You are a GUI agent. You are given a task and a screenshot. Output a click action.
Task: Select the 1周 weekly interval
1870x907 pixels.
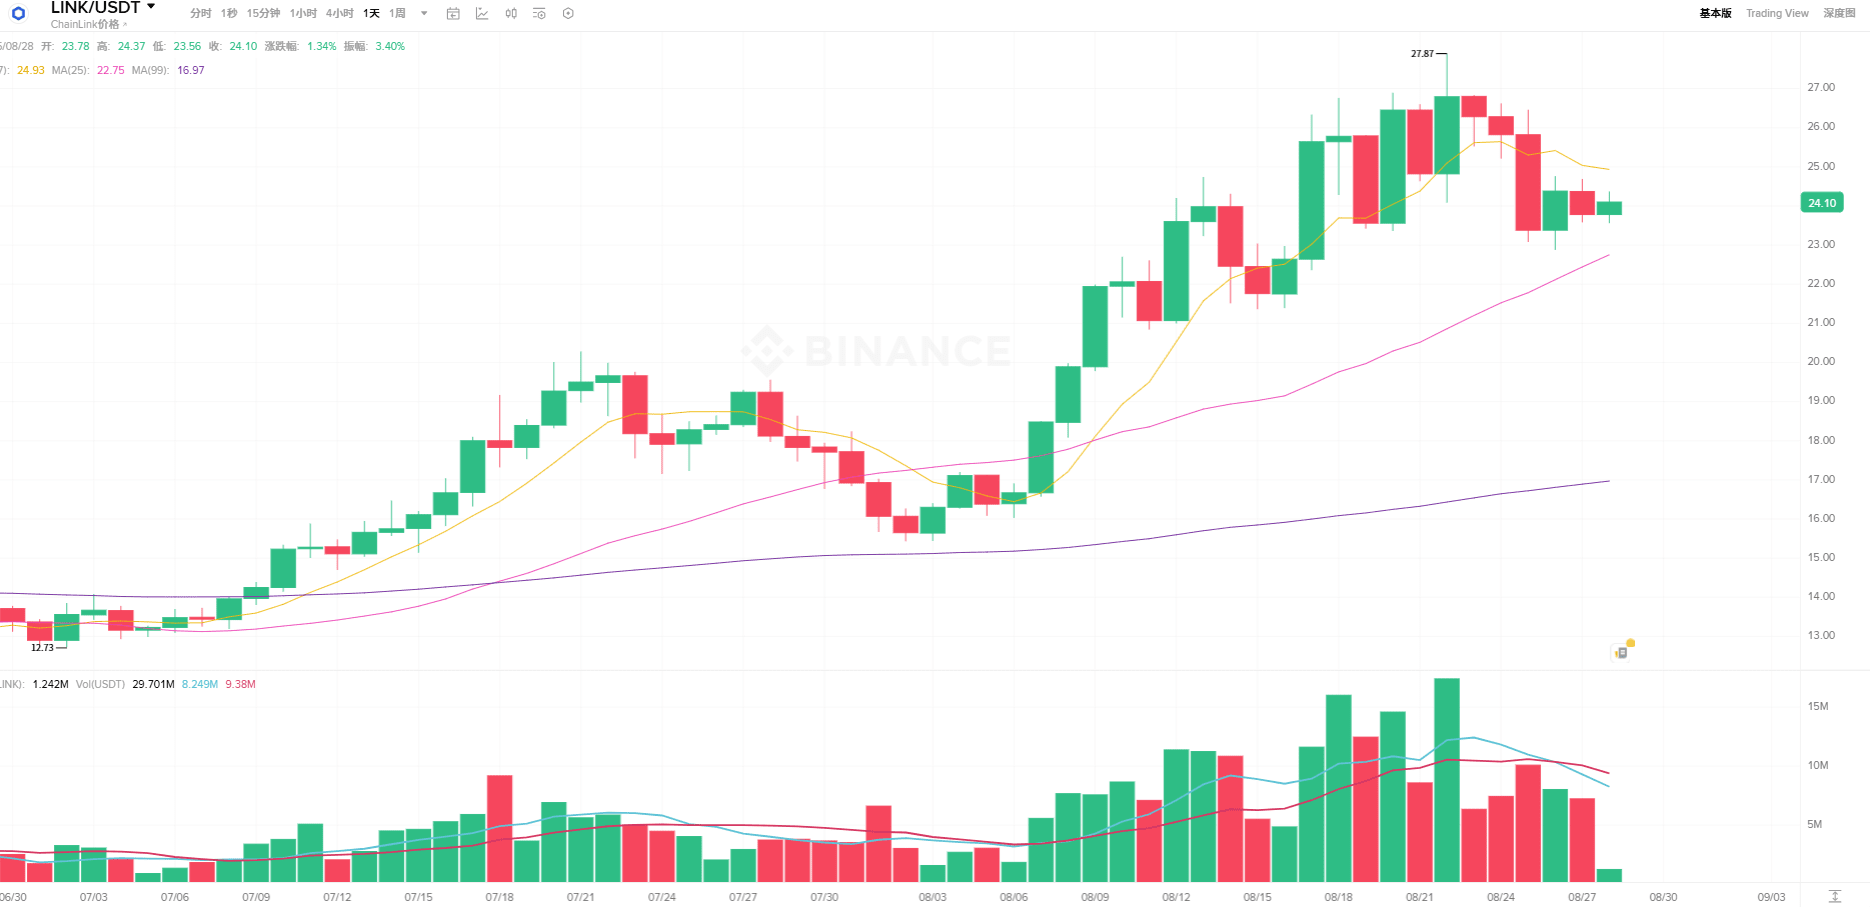397,14
